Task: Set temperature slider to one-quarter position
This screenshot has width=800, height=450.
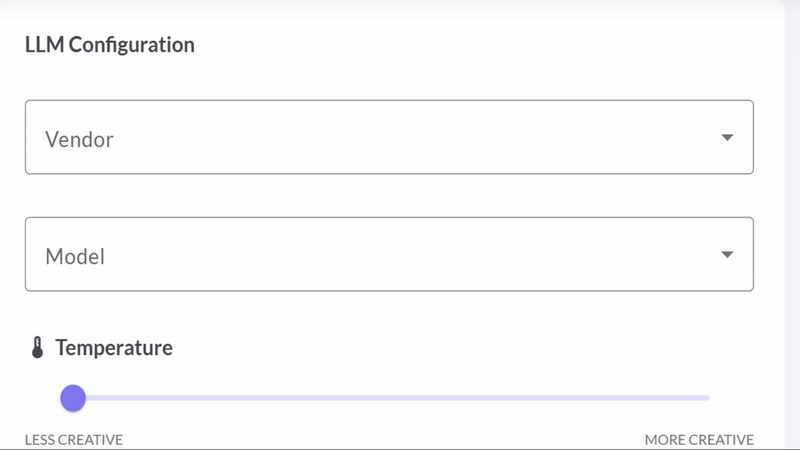Action: coord(232,398)
